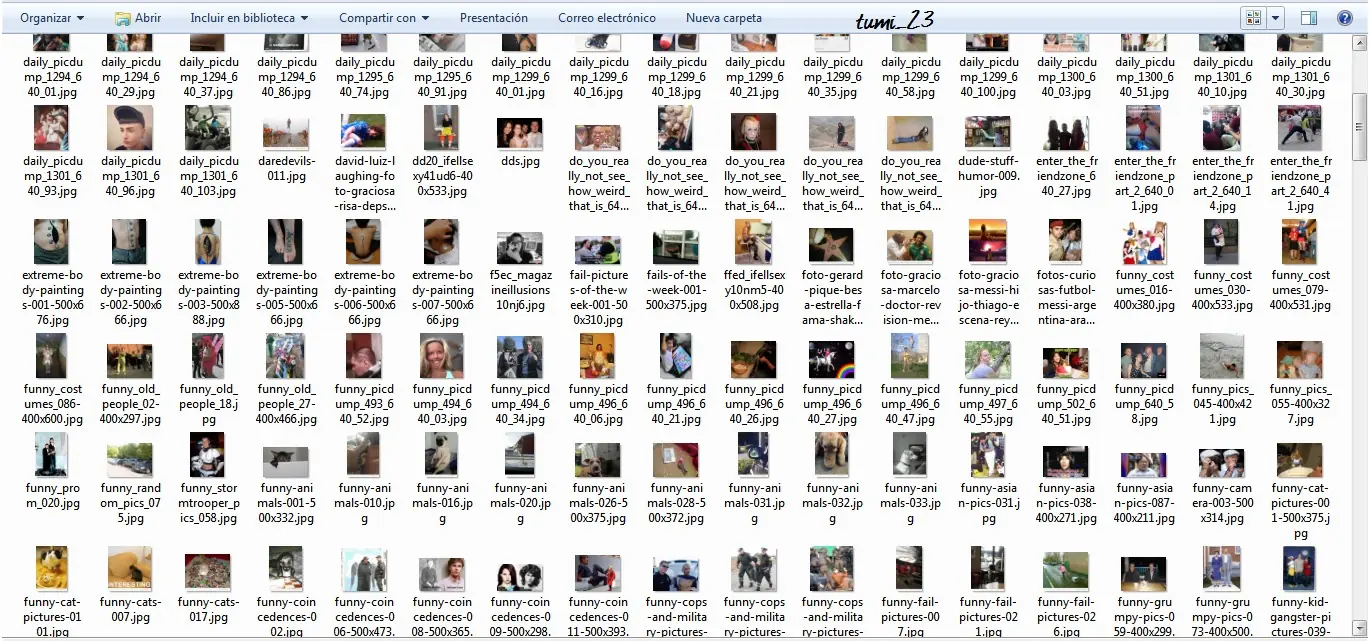Open the blue help question mark icon
The width and height of the screenshot is (1370, 641).
(x=1344, y=18)
